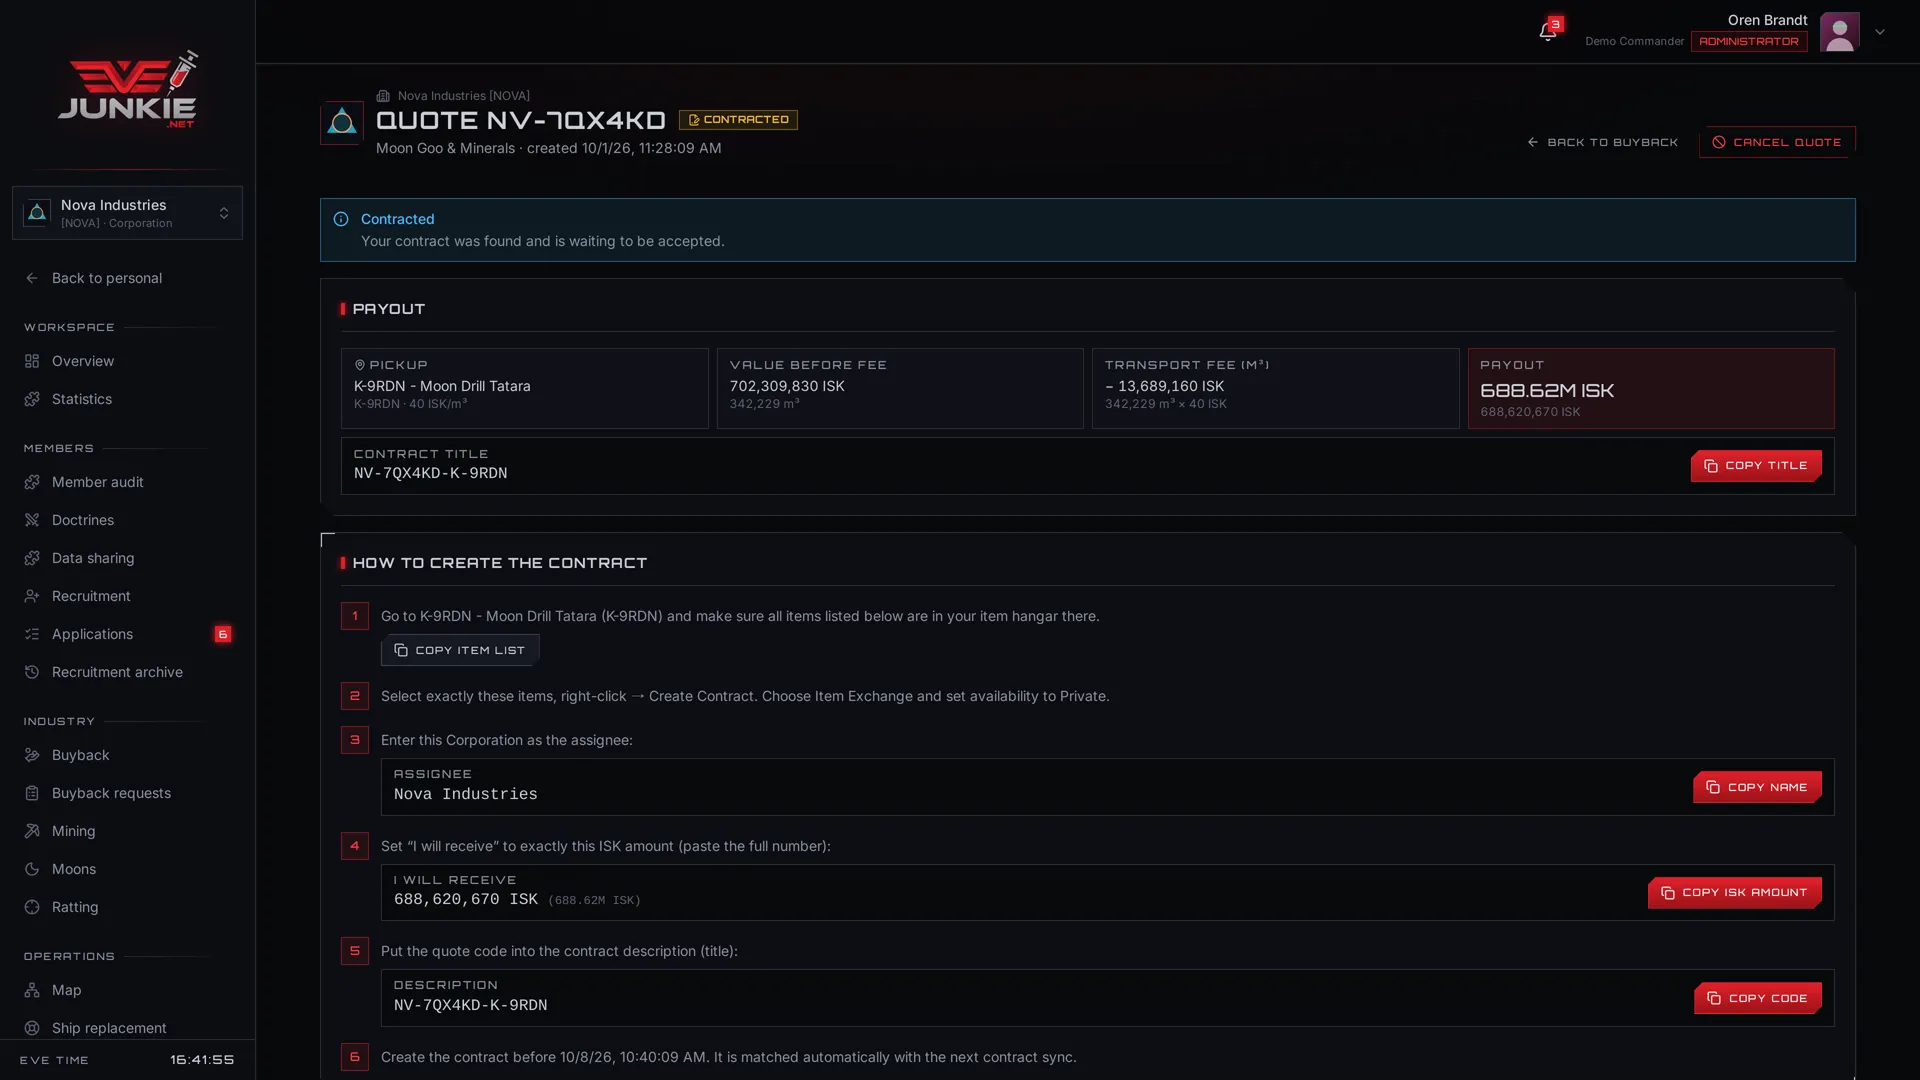This screenshot has width=1920, height=1080.
Task: Click the Nova Industries corporation logo beside quote title
Action: click(342, 122)
